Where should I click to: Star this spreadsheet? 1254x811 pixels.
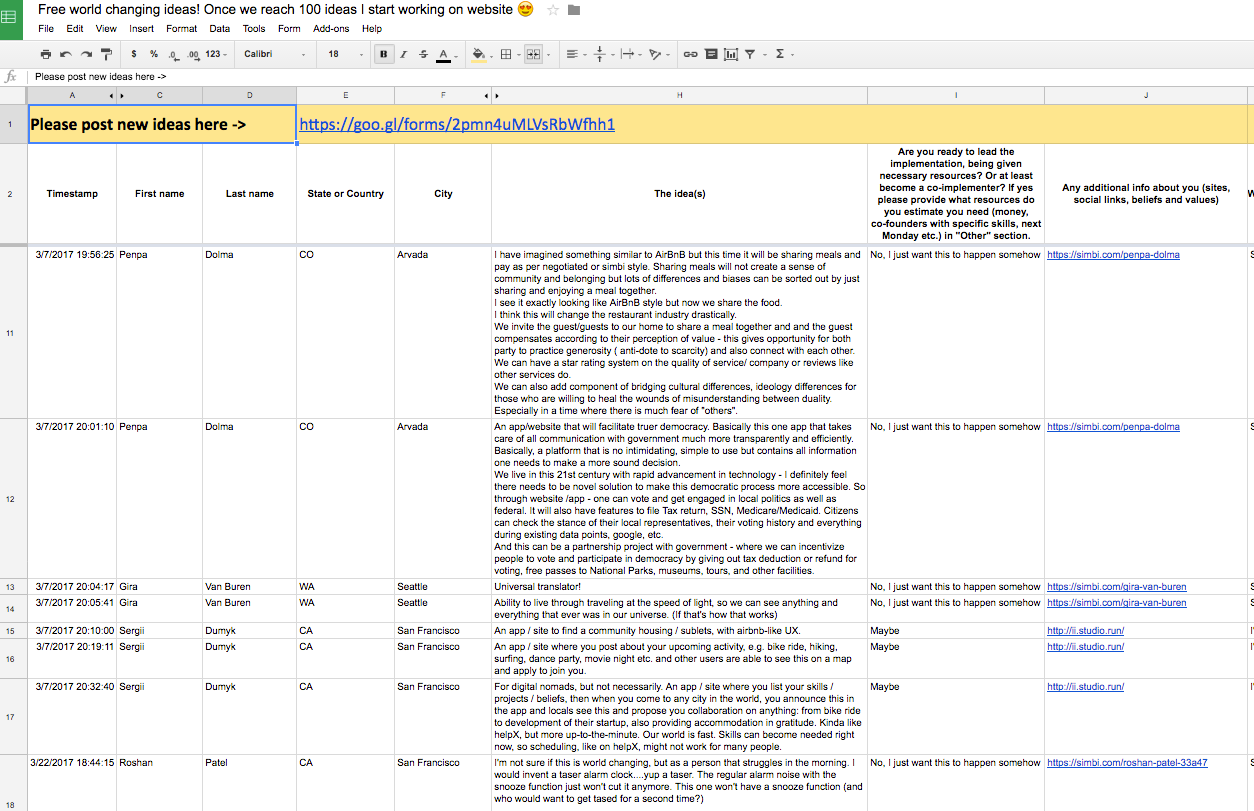(553, 10)
